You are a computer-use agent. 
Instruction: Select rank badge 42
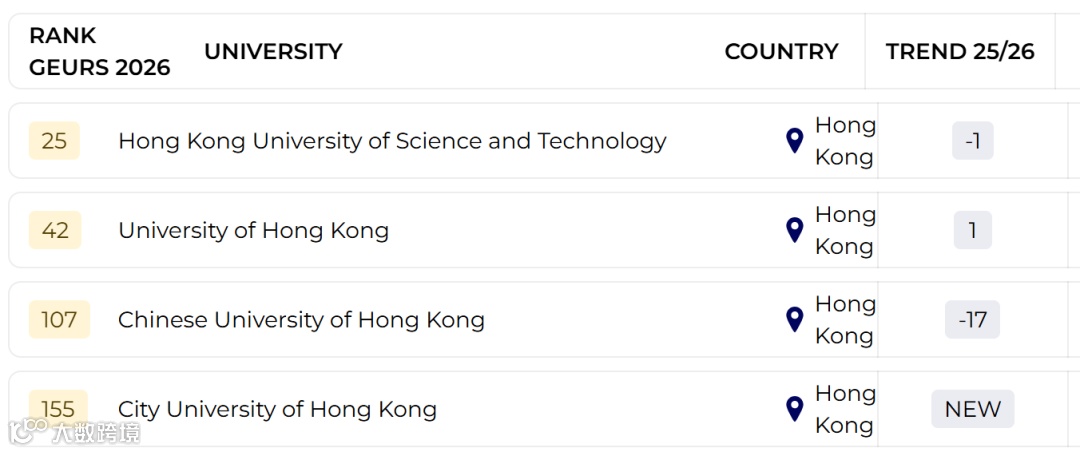coord(55,230)
